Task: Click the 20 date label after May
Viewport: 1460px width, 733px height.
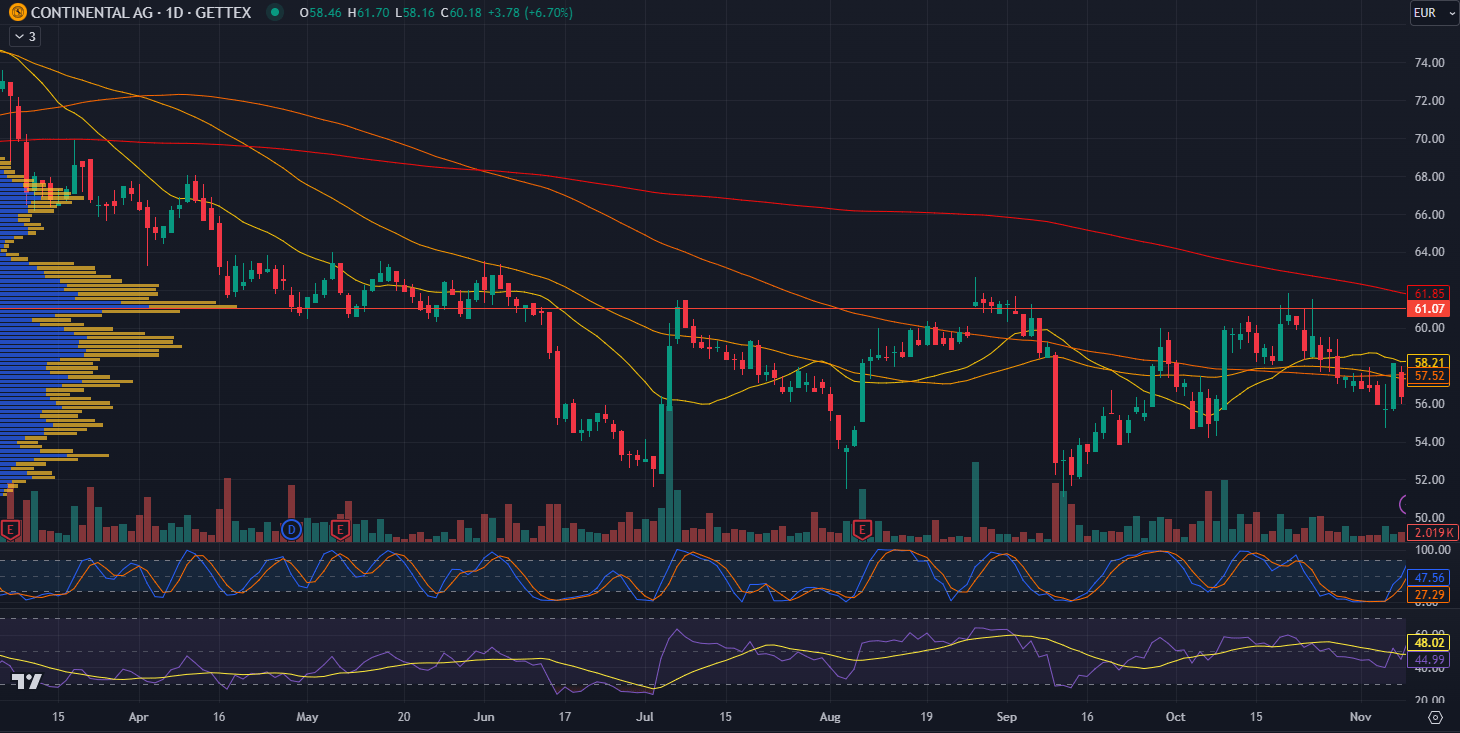Action: pyautogui.click(x=404, y=717)
